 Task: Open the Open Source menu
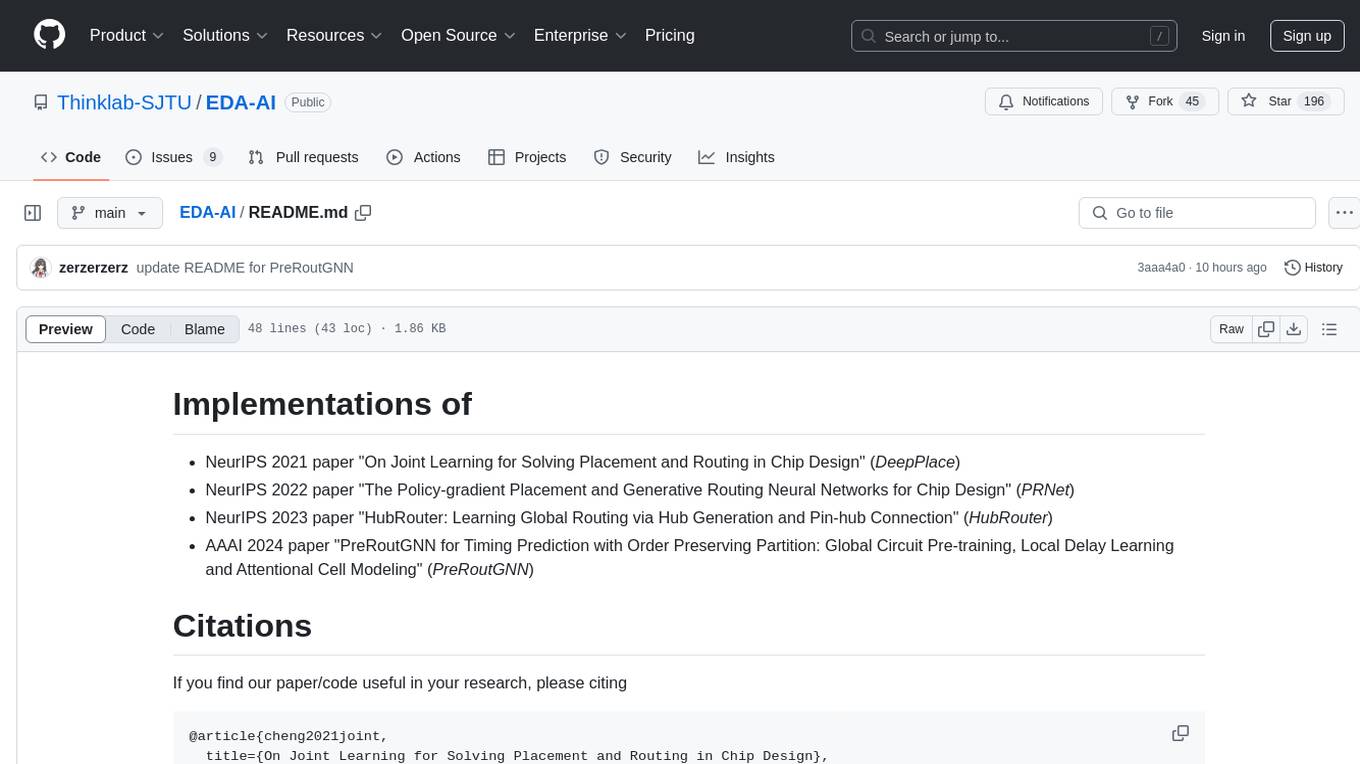pyautogui.click(x=458, y=35)
